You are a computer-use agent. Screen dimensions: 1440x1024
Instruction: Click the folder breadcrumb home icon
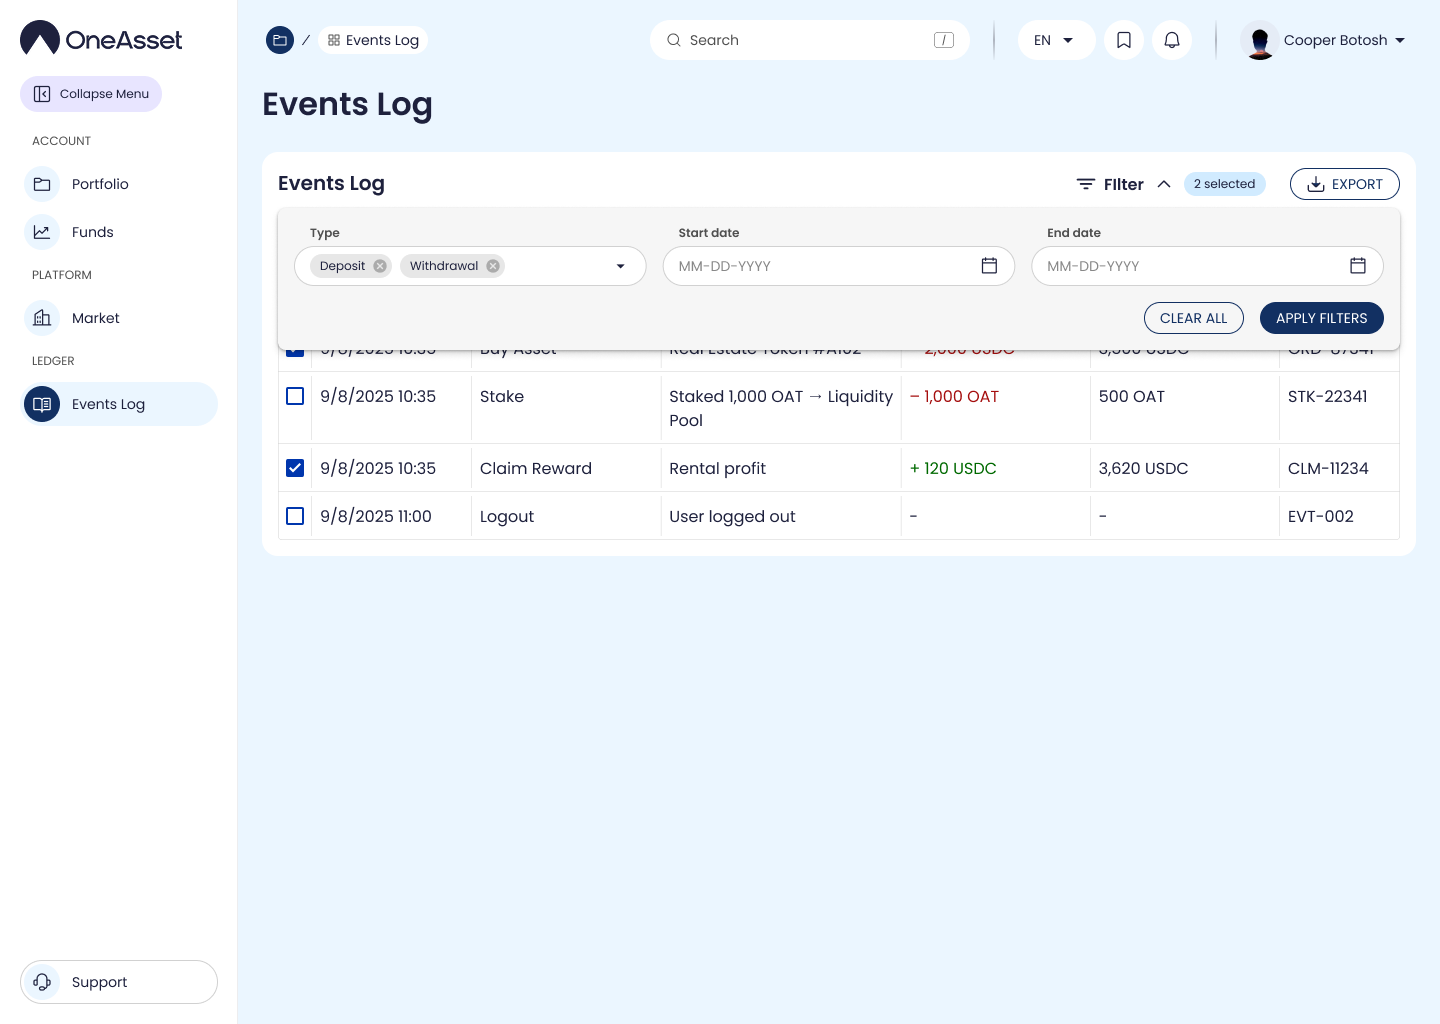[280, 40]
